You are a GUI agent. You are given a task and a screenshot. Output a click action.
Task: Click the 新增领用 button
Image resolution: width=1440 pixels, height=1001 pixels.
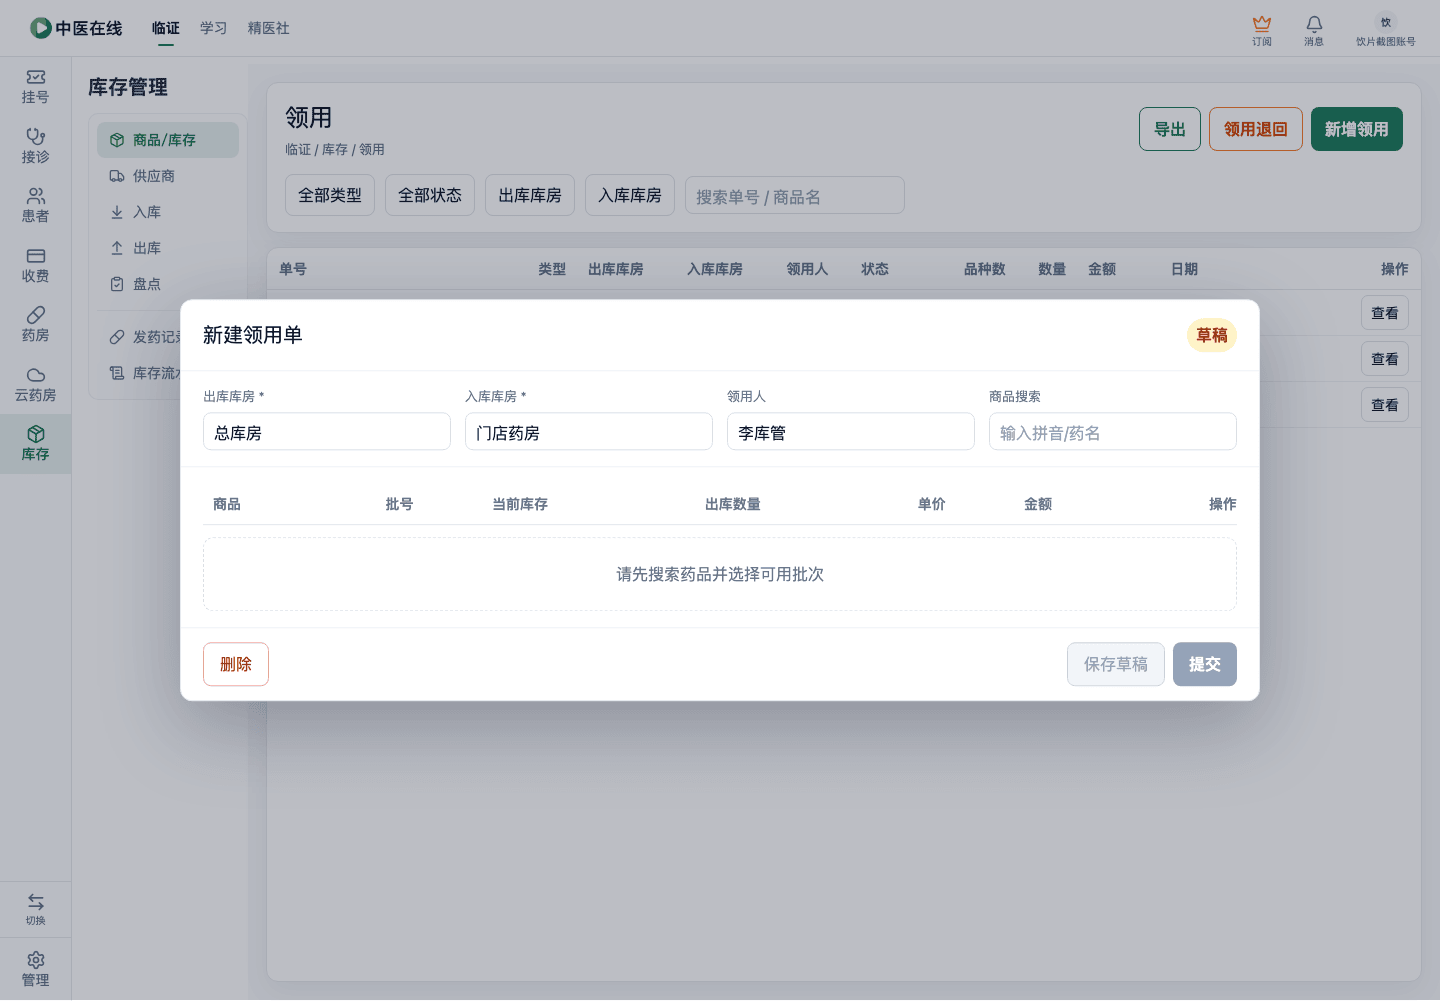pyautogui.click(x=1357, y=129)
